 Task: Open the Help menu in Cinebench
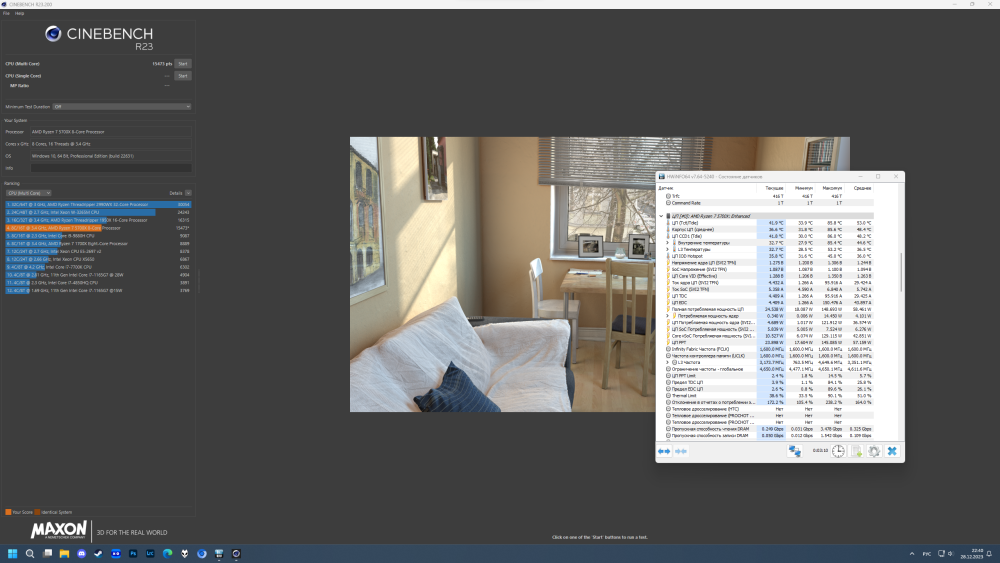point(20,14)
